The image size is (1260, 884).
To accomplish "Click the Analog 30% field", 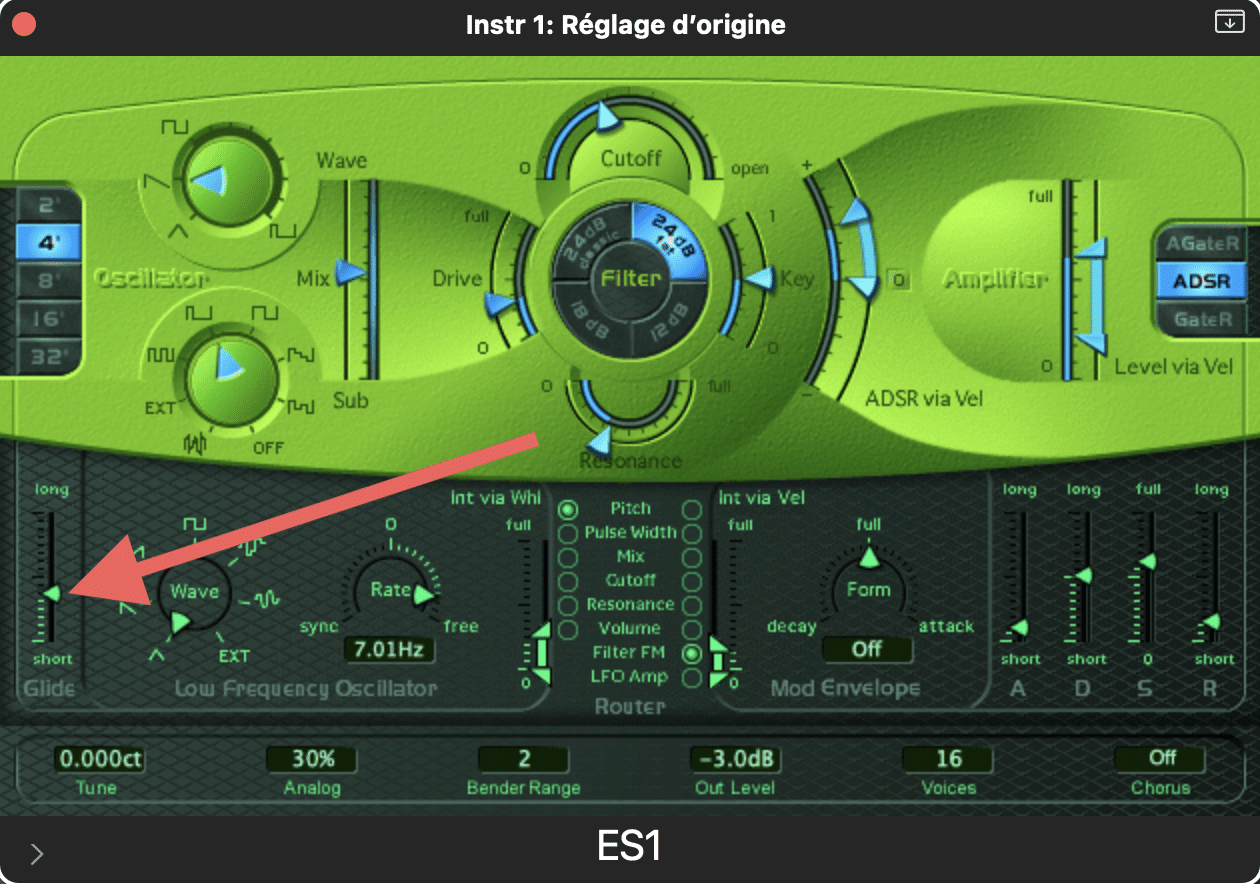I will click(311, 759).
